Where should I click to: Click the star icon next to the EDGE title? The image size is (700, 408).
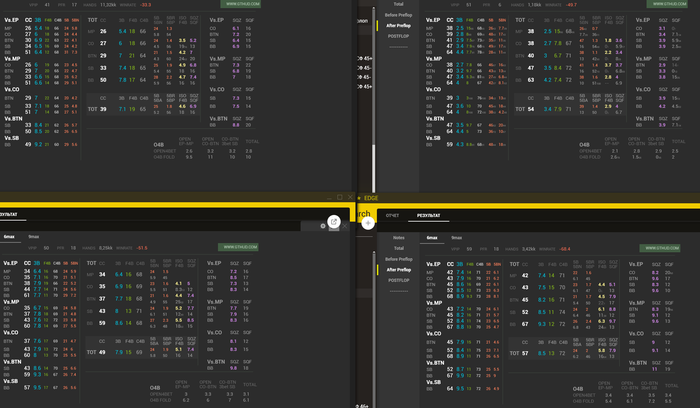359,198
